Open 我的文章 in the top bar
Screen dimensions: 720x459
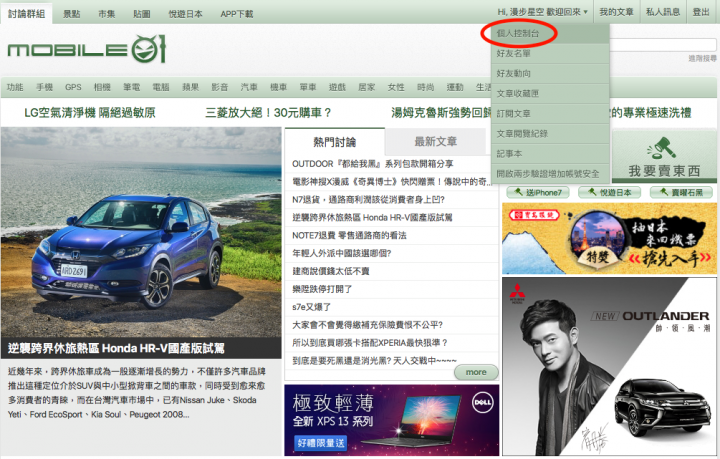tap(616, 12)
